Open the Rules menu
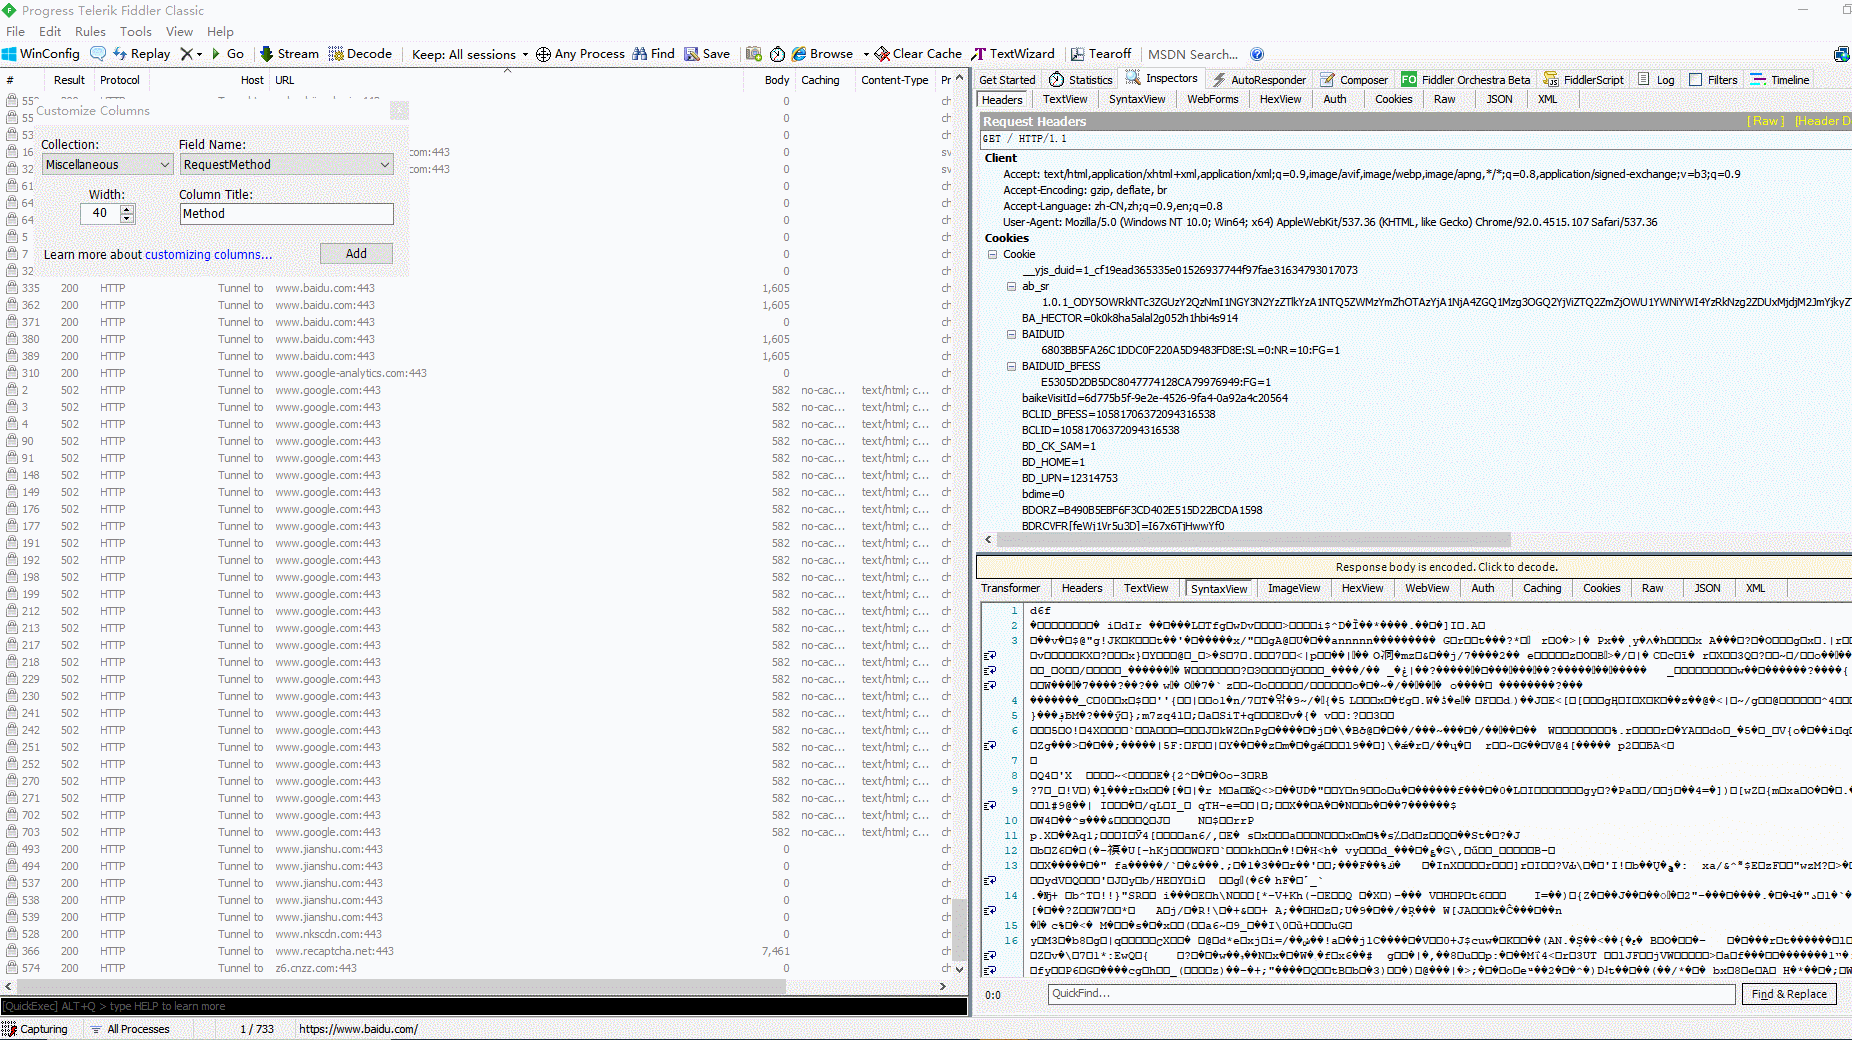Viewport: 1852px width, 1040px height. click(90, 31)
